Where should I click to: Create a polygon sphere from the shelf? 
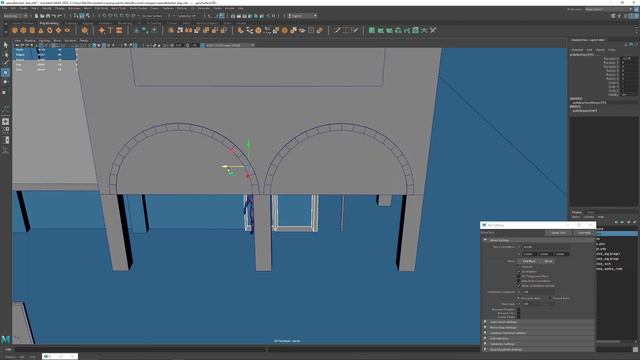tap(15, 30)
